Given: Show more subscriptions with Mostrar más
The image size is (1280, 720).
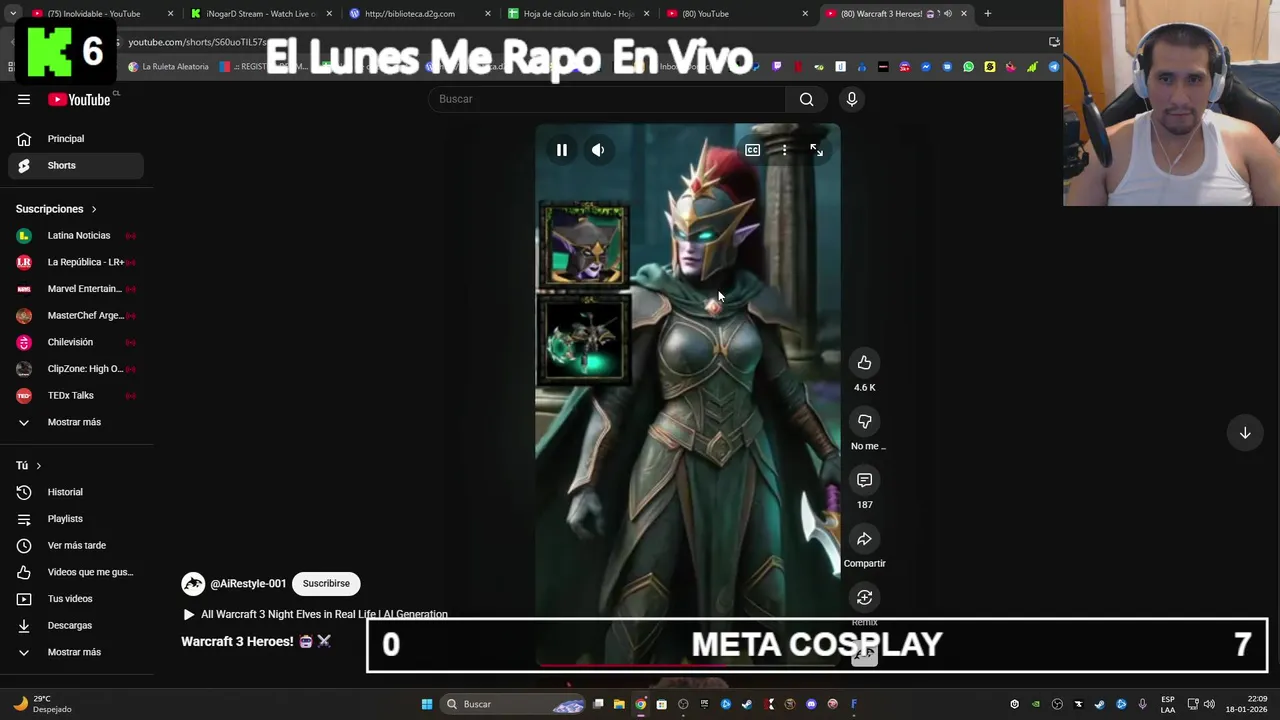Looking at the screenshot, I should click(x=76, y=422).
